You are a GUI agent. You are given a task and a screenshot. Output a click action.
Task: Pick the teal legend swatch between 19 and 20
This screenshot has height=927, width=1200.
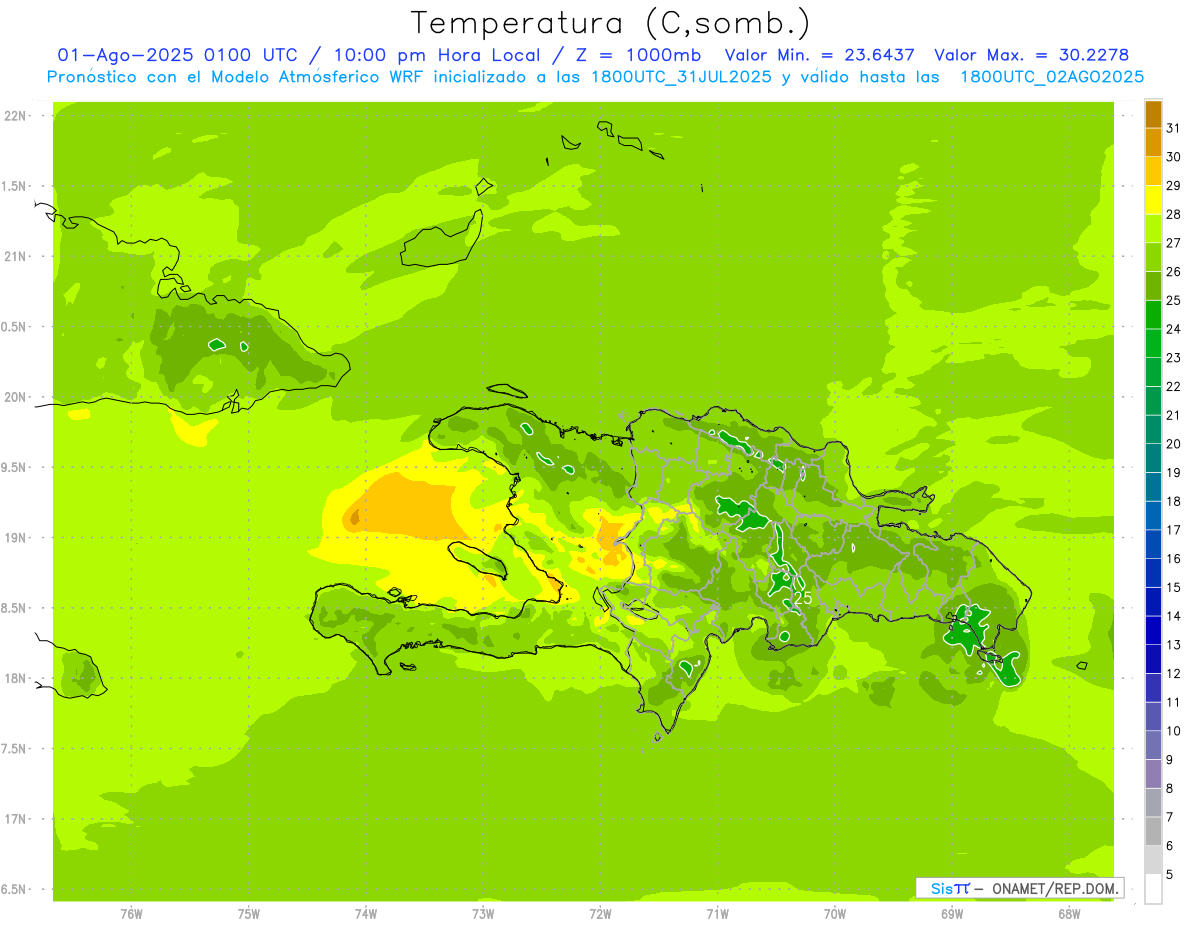[1153, 458]
